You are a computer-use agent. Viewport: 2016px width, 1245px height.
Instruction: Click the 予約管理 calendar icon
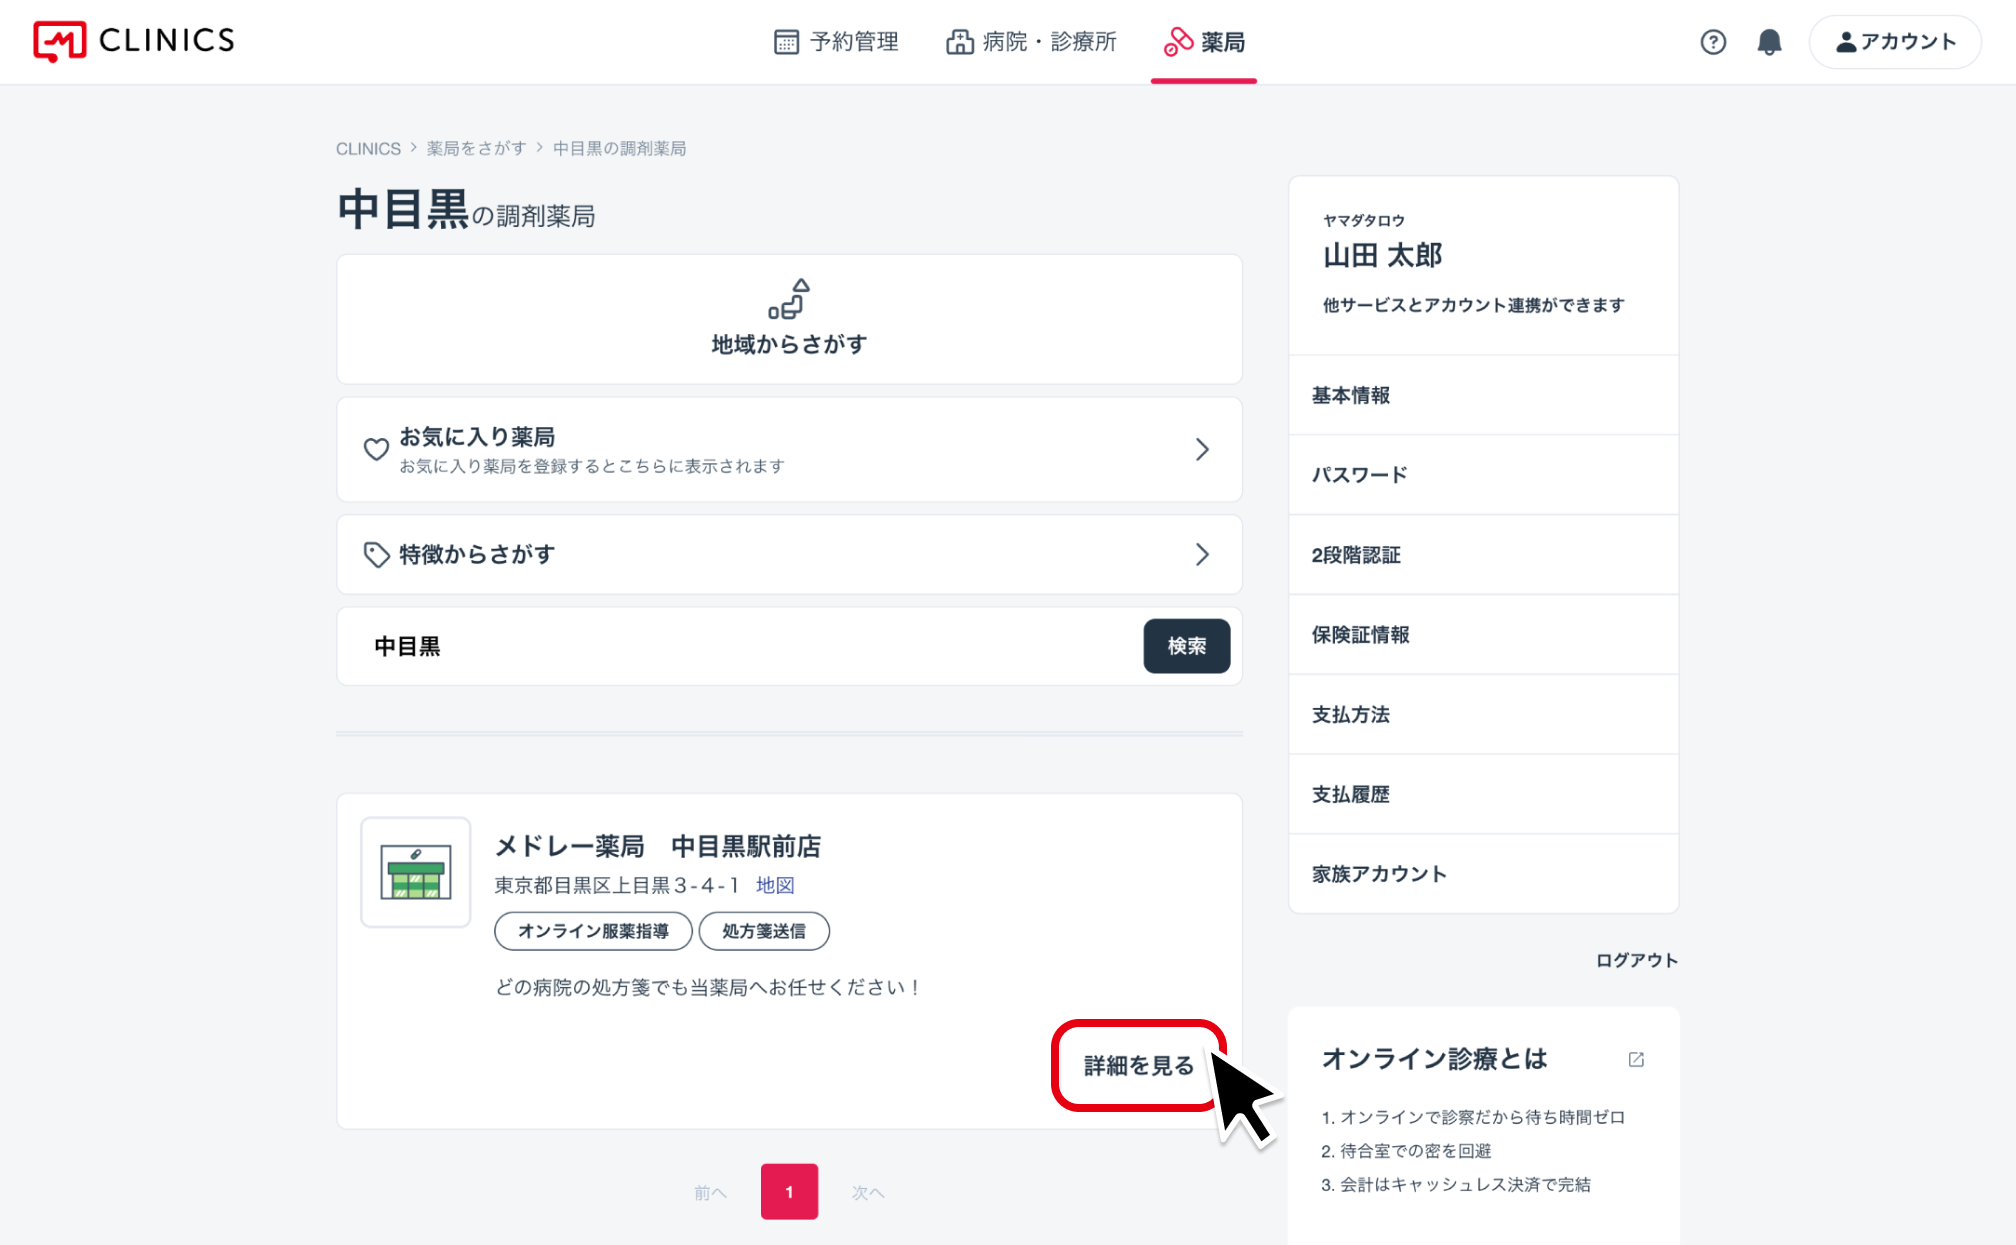click(787, 42)
